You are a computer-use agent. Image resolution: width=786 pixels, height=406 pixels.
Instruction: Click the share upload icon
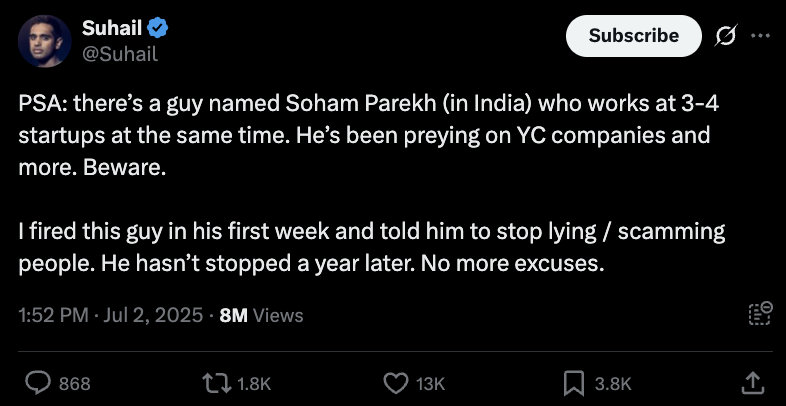(x=753, y=381)
